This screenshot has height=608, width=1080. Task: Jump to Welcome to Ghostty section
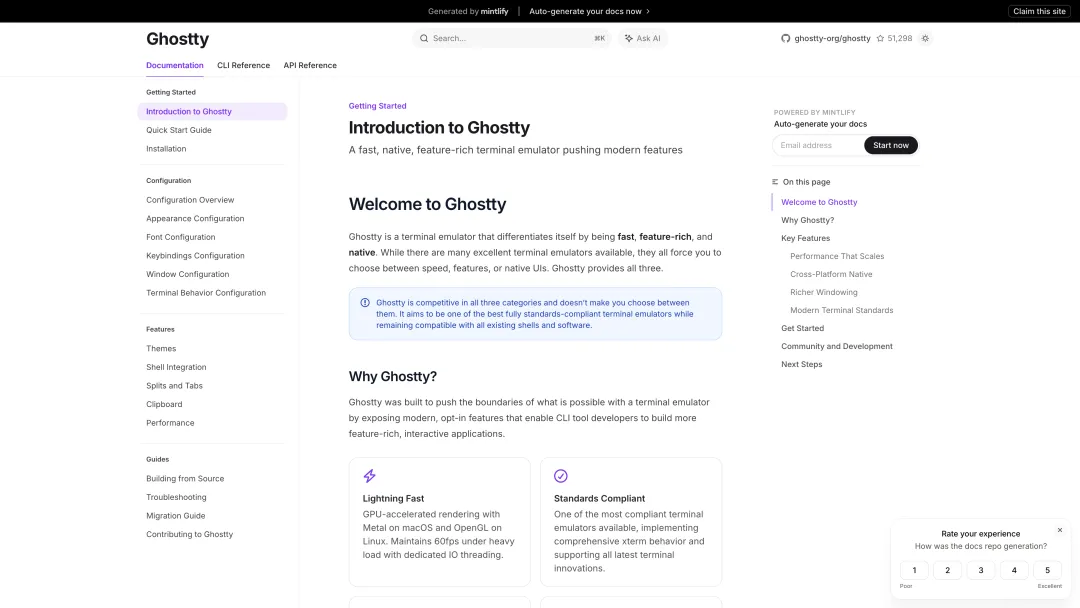819,202
